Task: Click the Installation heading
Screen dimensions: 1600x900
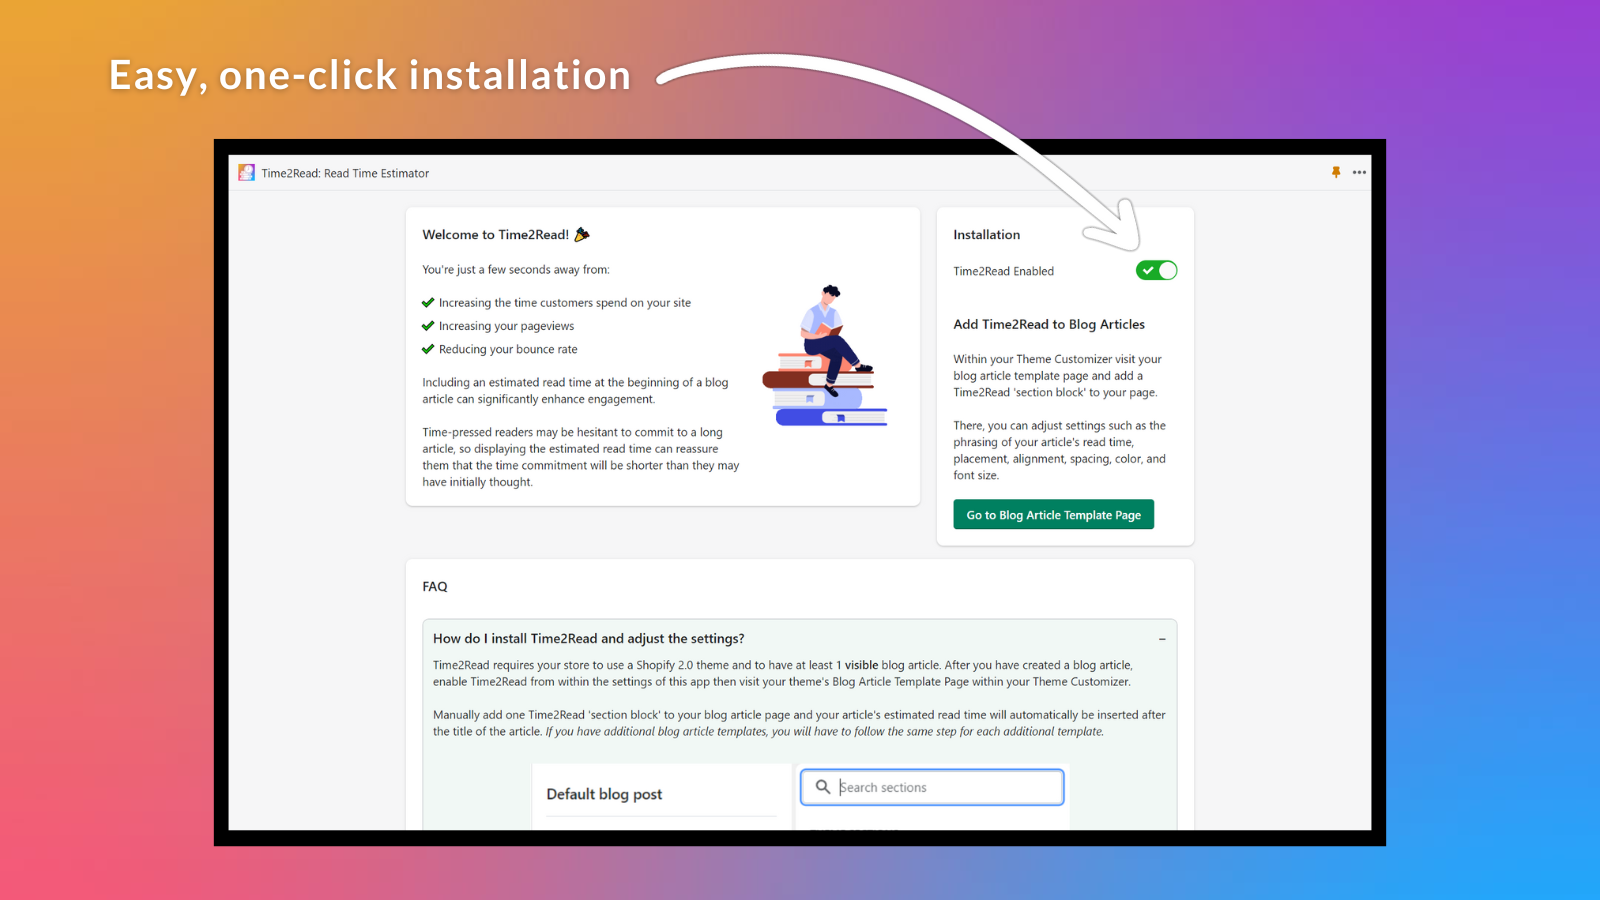Action: coord(987,235)
